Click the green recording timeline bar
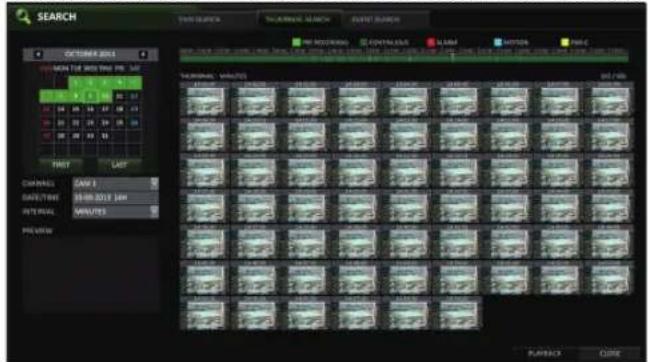 [x=404, y=60]
